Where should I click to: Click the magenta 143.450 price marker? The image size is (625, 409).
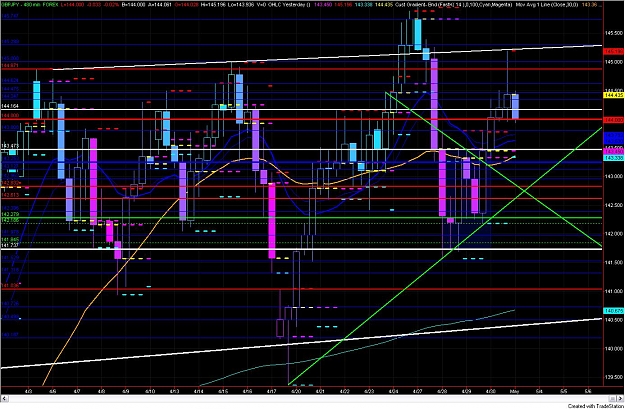(x=613, y=152)
